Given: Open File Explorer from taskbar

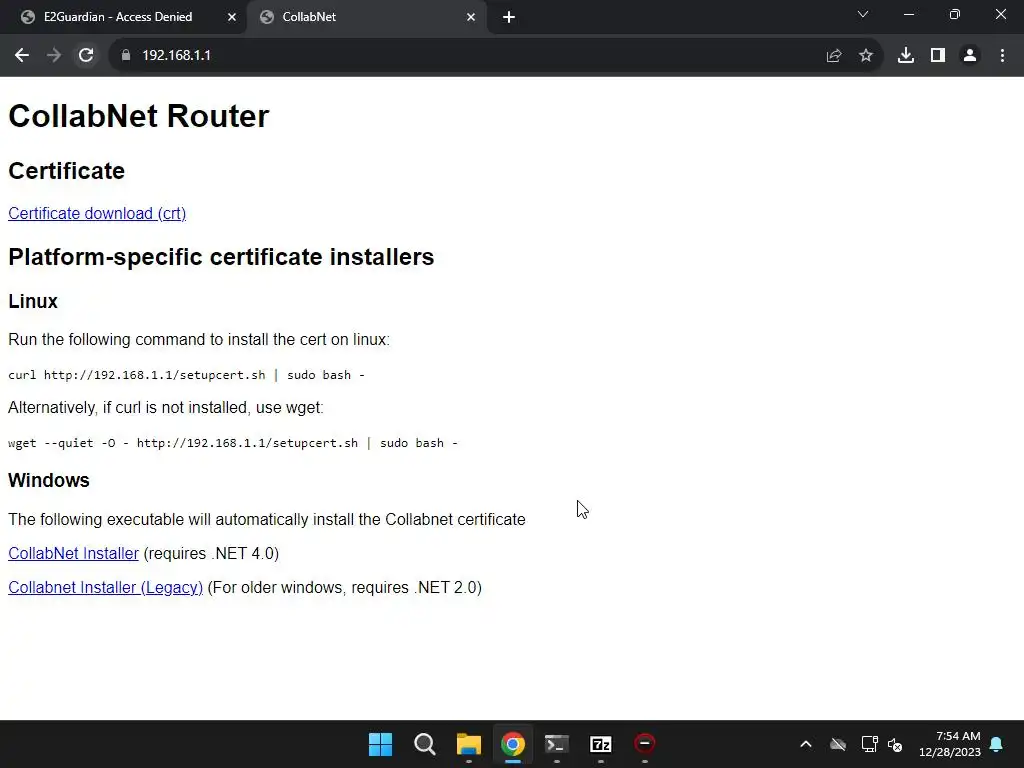Looking at the screenshot, I should pyautogui.click(x=469, y=744).
